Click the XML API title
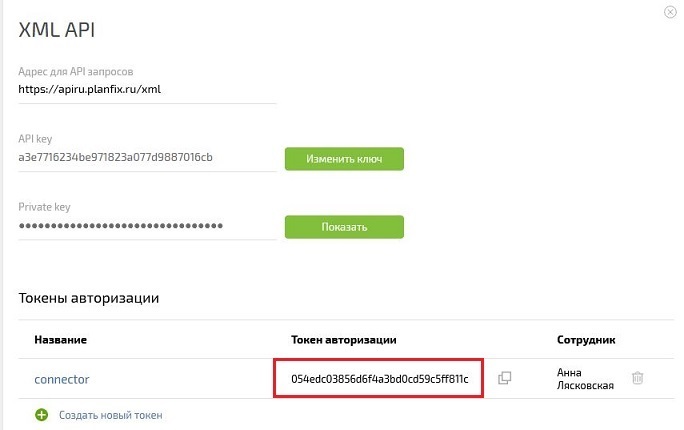The width and height of the screenshot is (684, 430). (x=56, y=30)
